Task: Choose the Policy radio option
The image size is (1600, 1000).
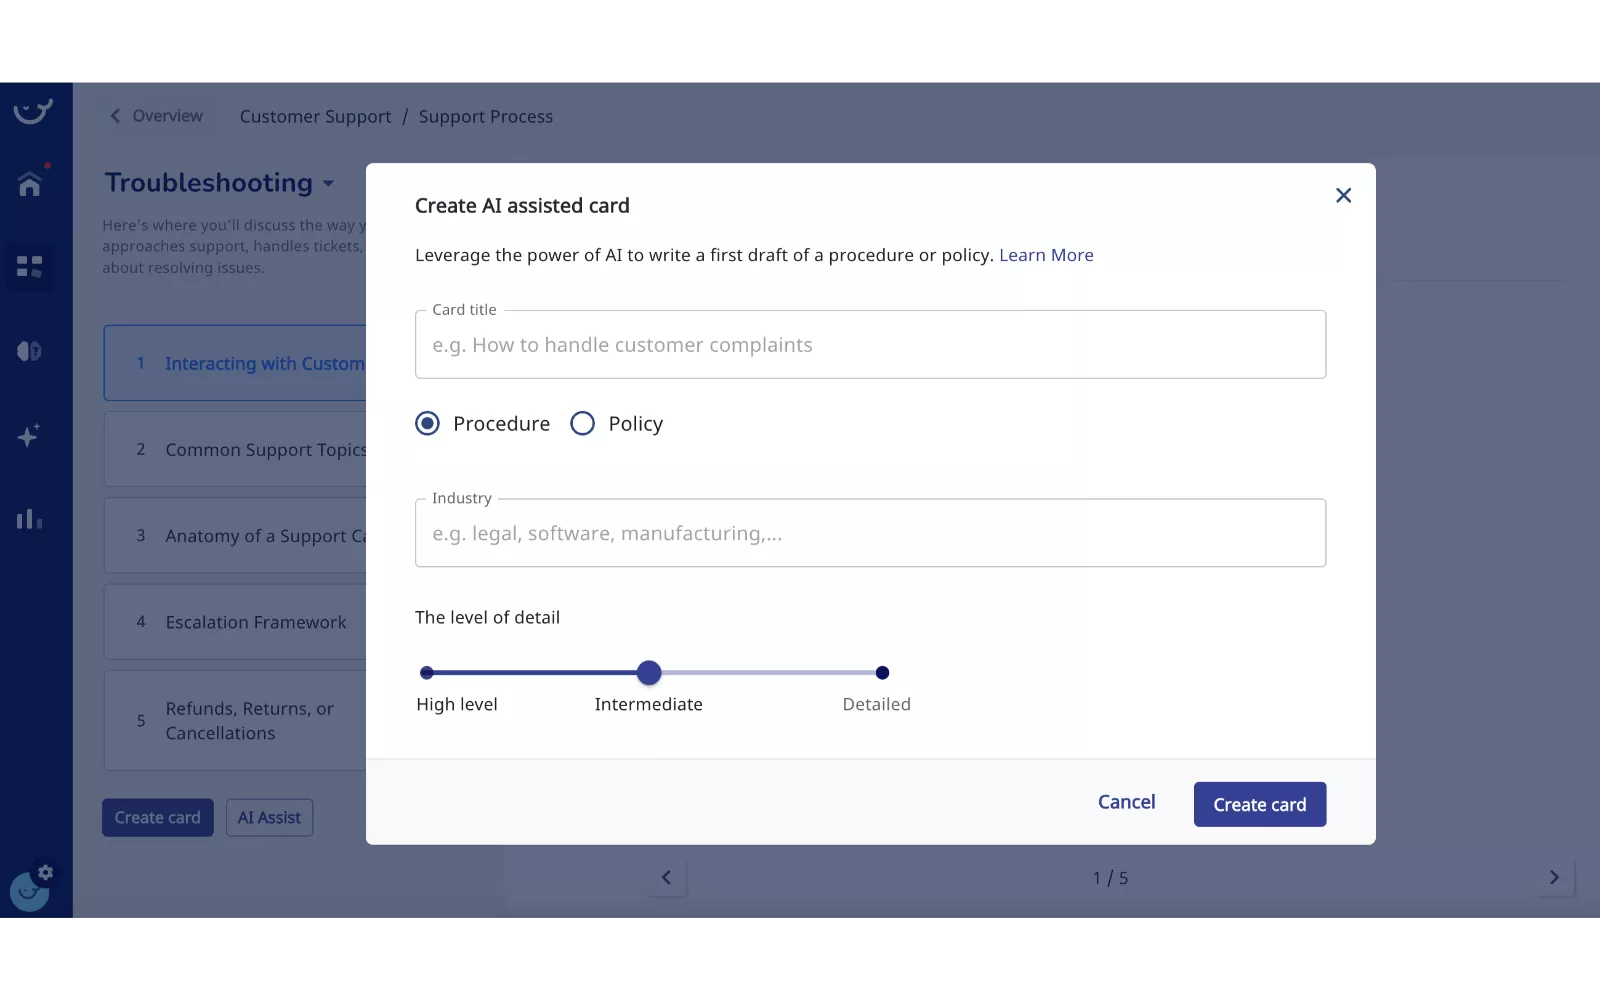Action: (x=582, y=424)
